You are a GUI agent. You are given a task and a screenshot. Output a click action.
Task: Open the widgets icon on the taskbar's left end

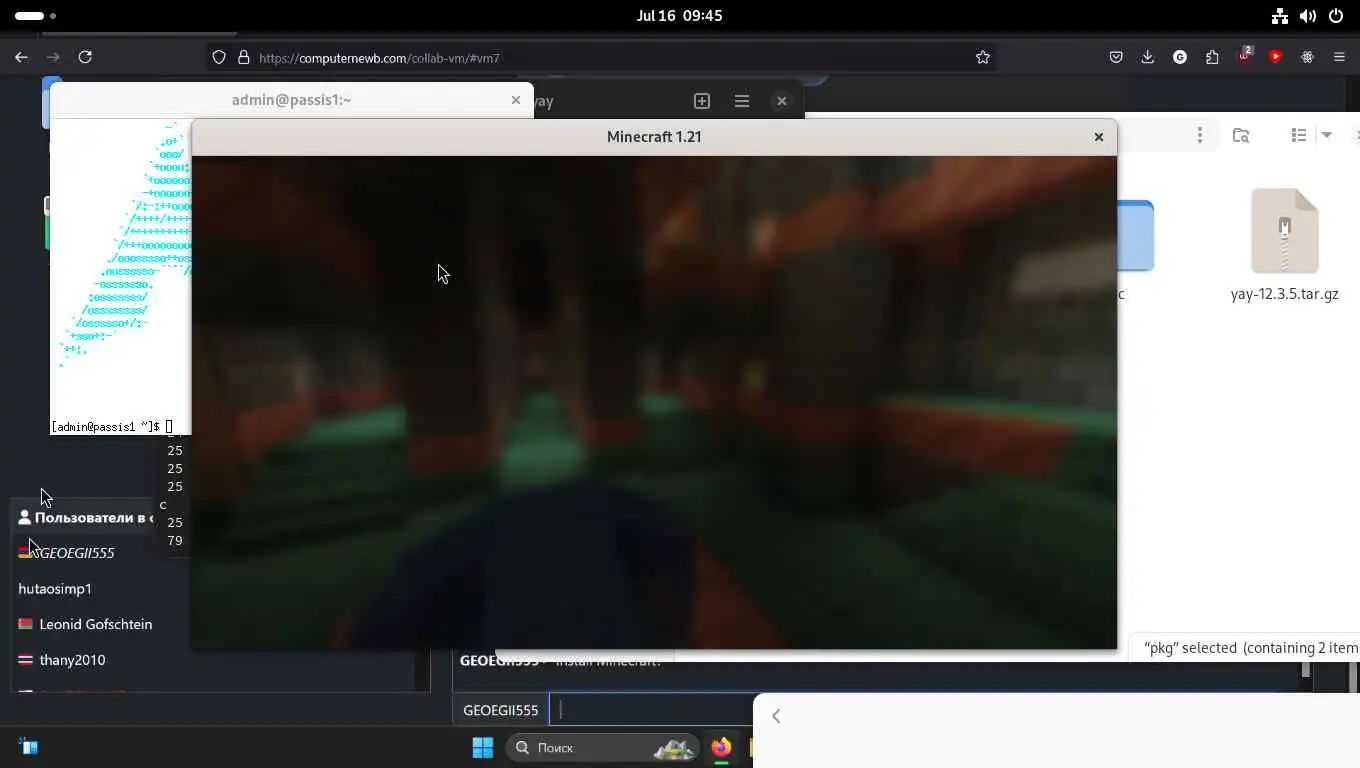tap(28, 747)
